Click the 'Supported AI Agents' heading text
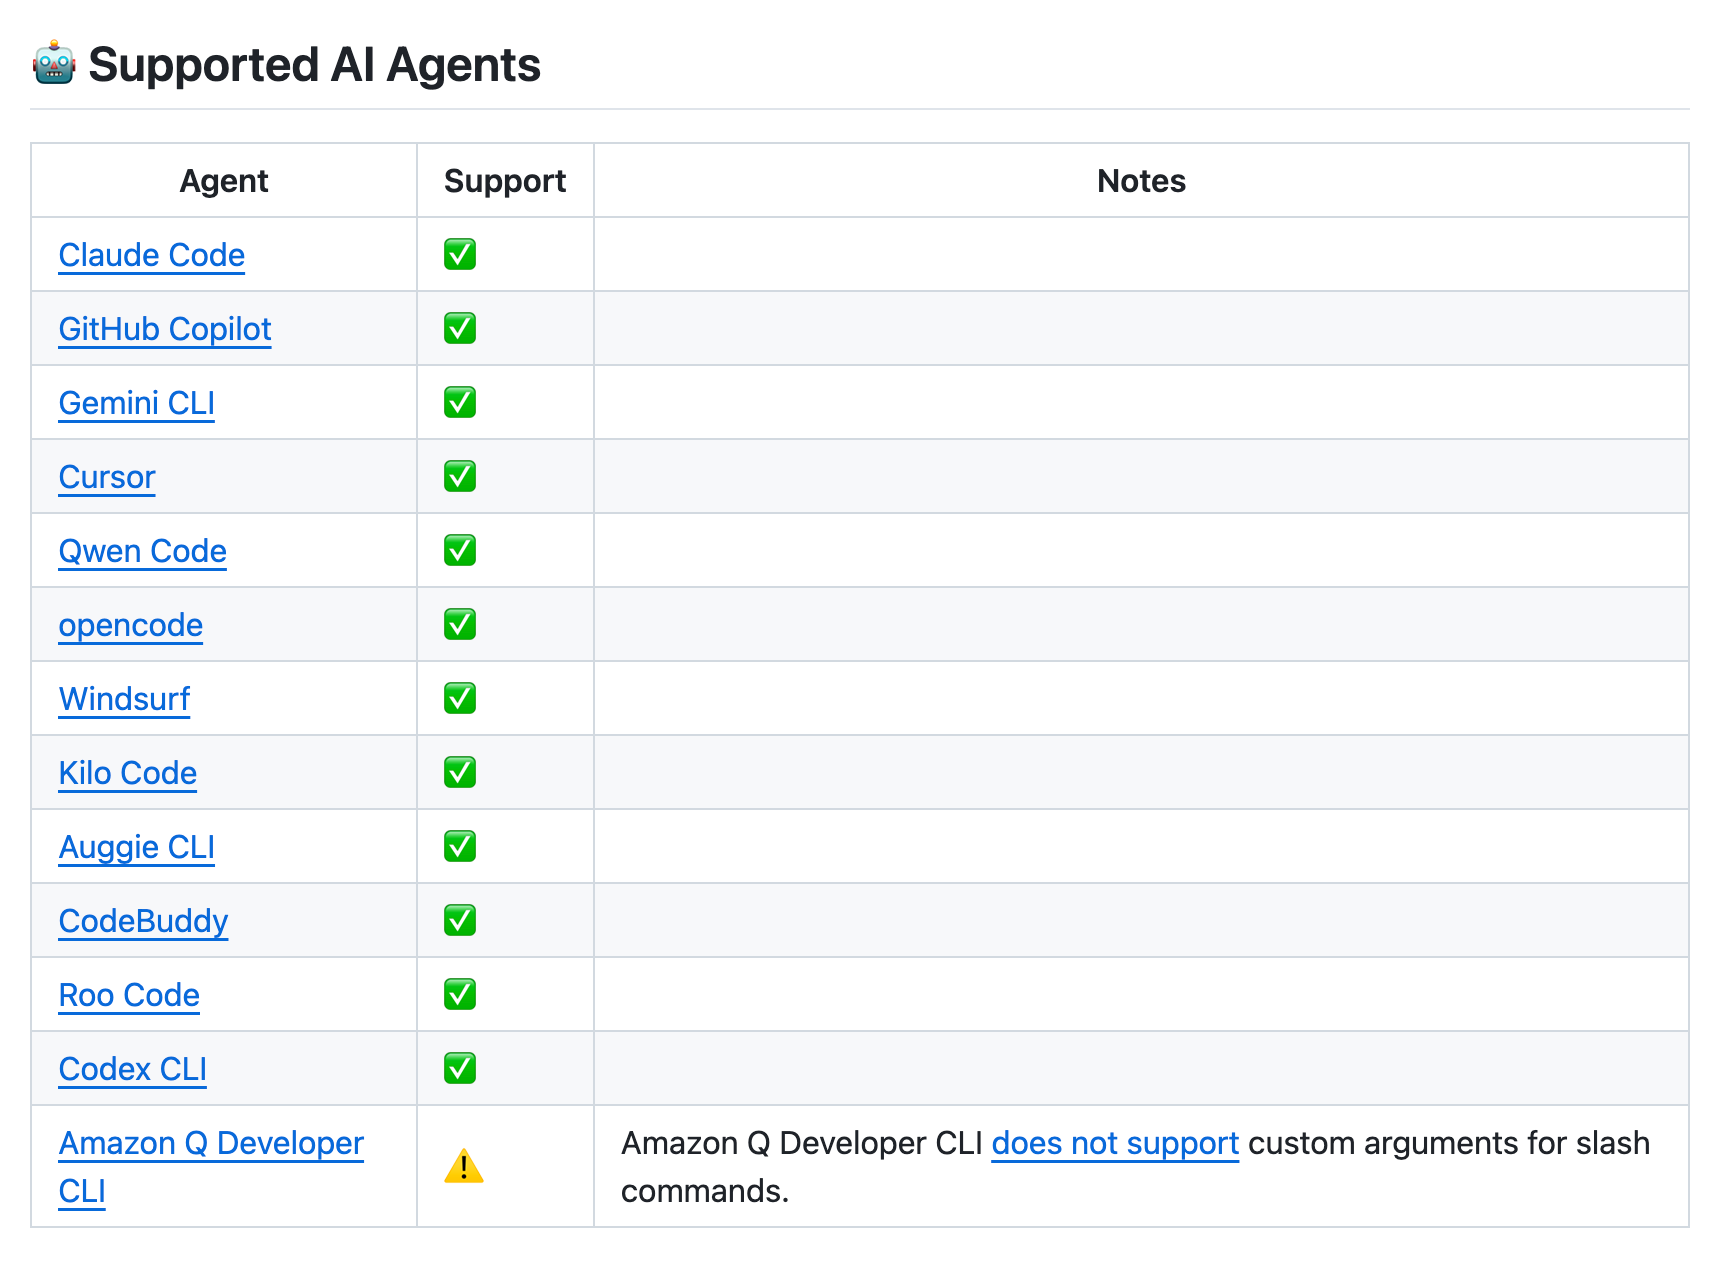1728x1266 pixels. tap(314, 65)
